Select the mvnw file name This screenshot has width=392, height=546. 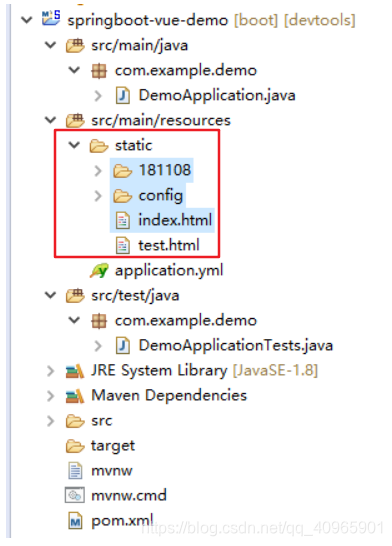click(112, 471)
